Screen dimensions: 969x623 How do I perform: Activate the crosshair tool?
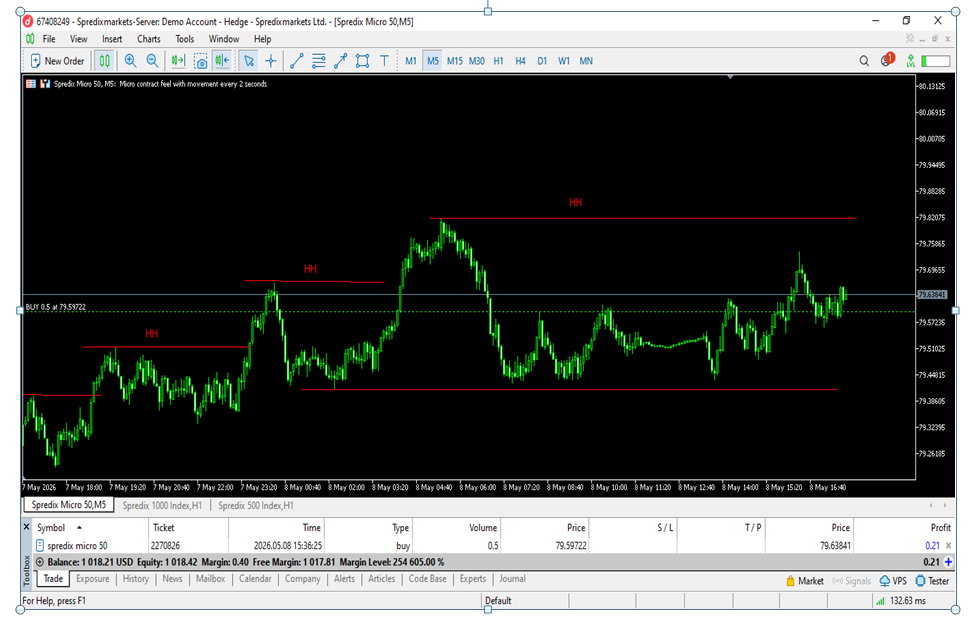[x=271, y=61]
